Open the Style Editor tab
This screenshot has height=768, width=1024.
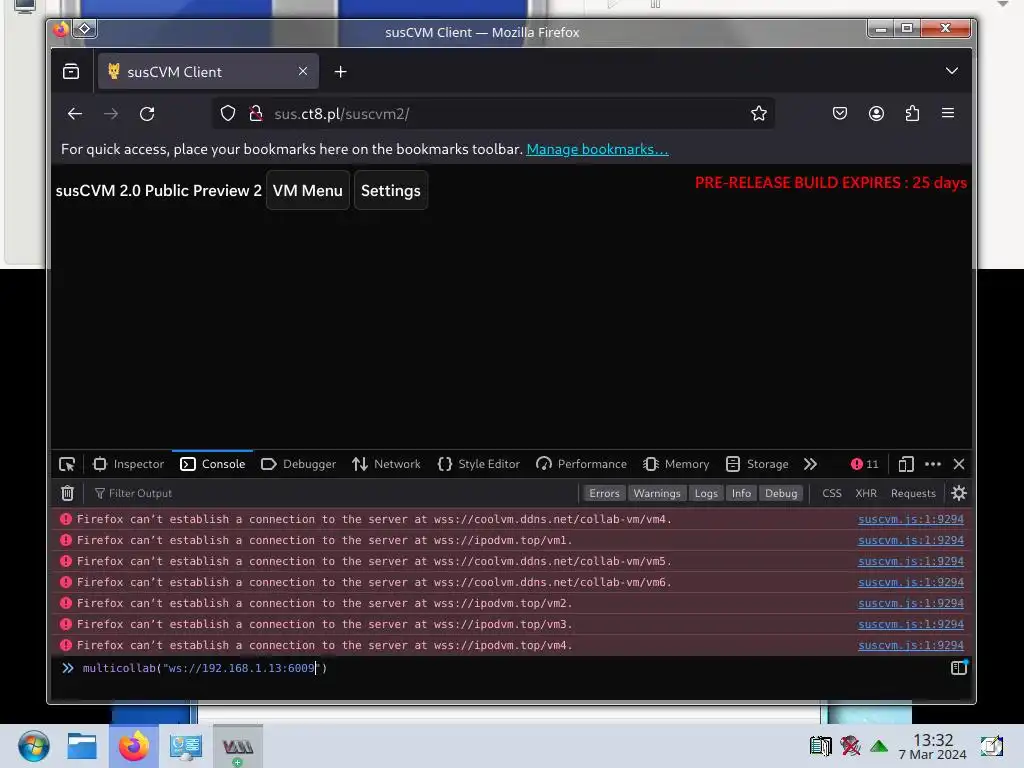pos(479,464)
